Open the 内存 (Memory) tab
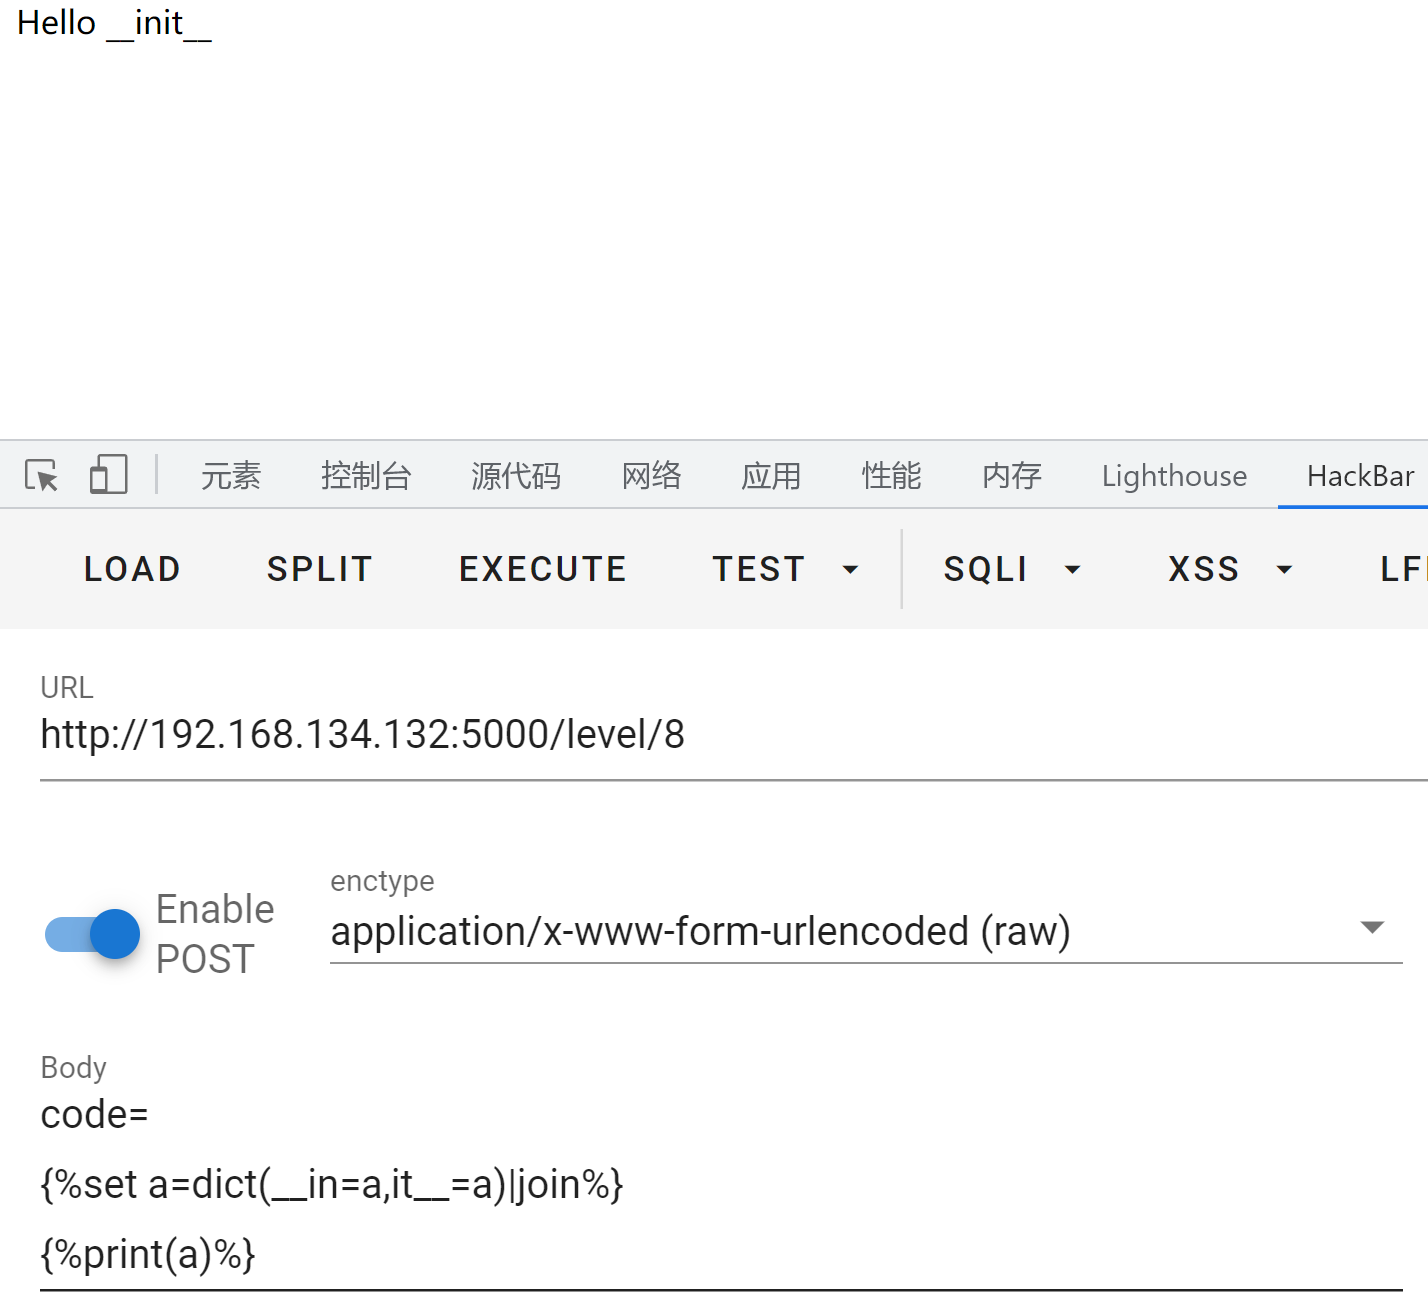The height and width of the screenshot is (1305, 1428). tap(1011, 476)
